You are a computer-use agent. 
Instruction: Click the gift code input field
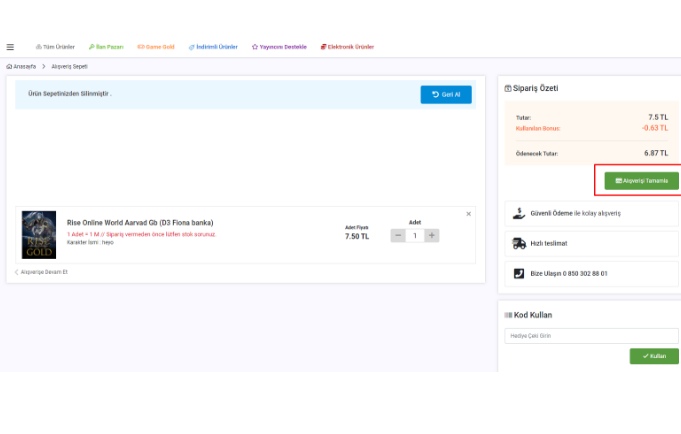(591, 336)
